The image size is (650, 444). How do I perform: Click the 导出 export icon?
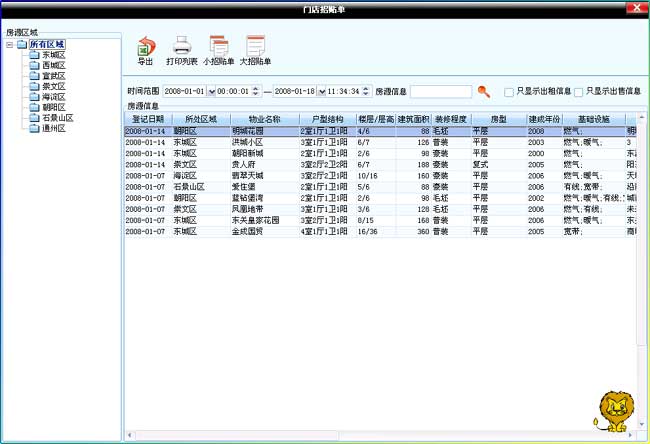145,45
